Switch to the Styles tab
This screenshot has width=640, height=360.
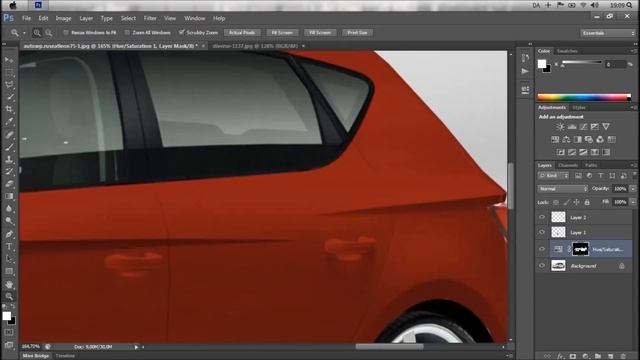tap(579, 107)
